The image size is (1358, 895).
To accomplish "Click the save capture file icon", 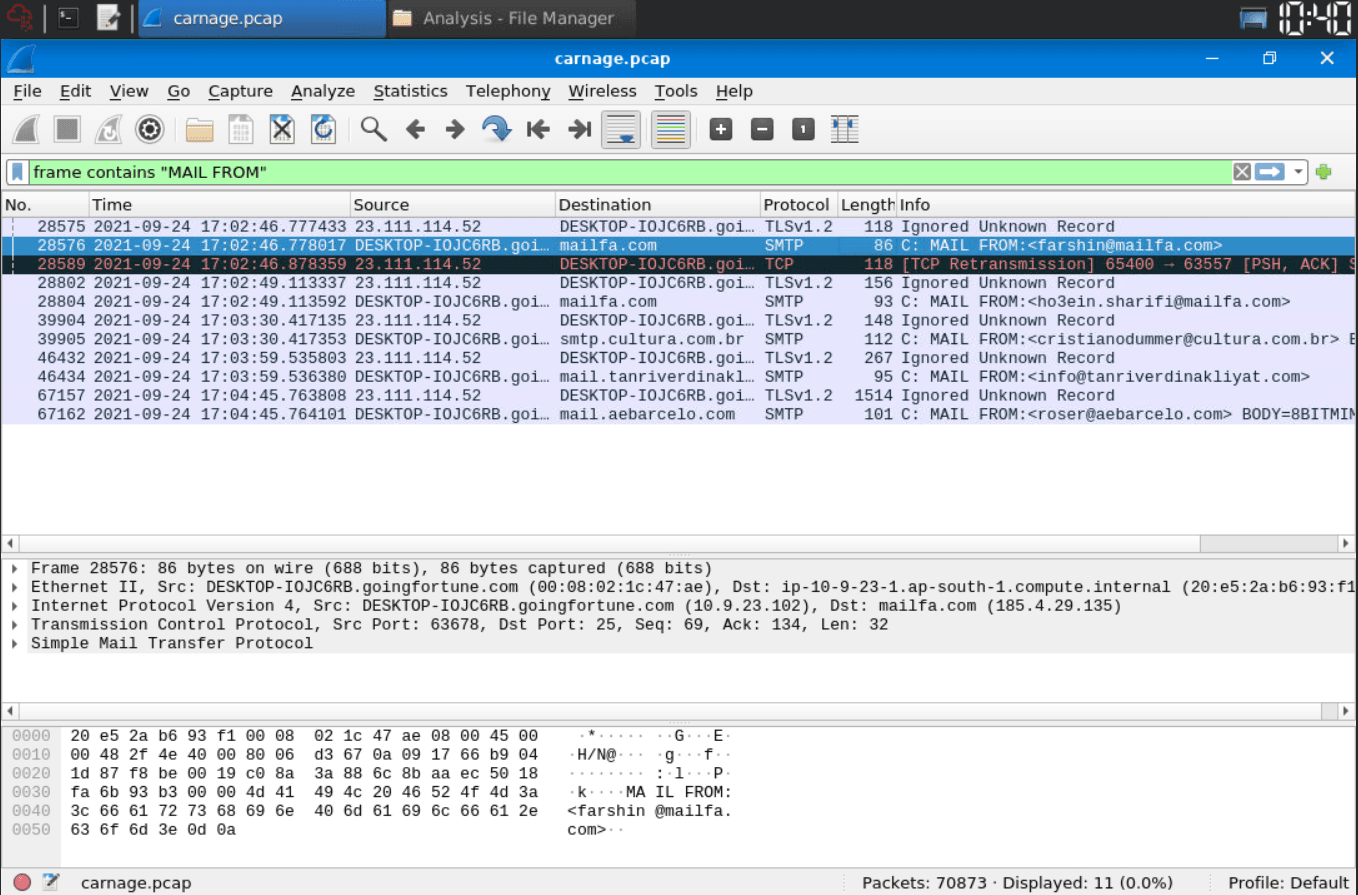I will (241, 129).
